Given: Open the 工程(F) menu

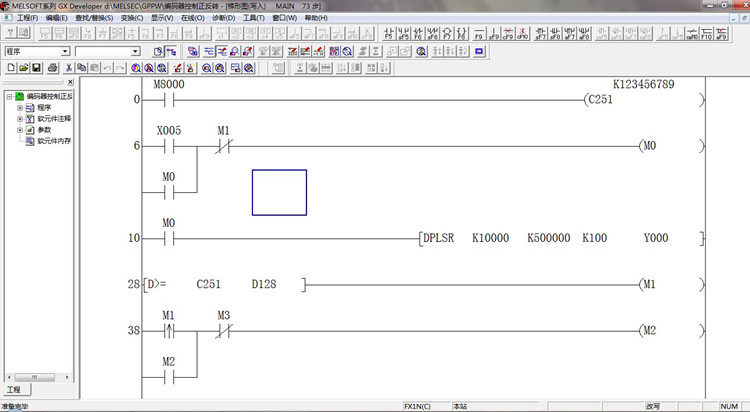Looking at the screenshot, I should coord(27,18).
